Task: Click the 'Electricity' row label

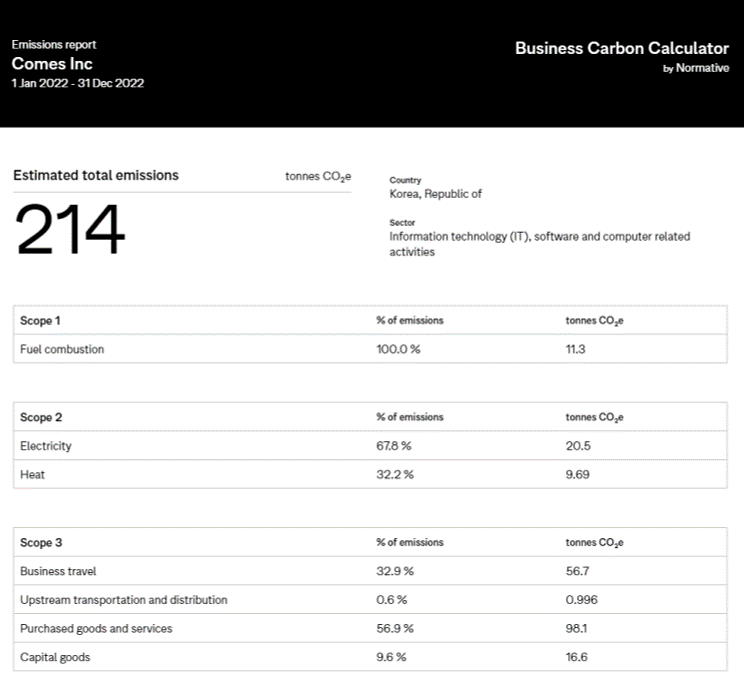Action: [x=46, y=446]
